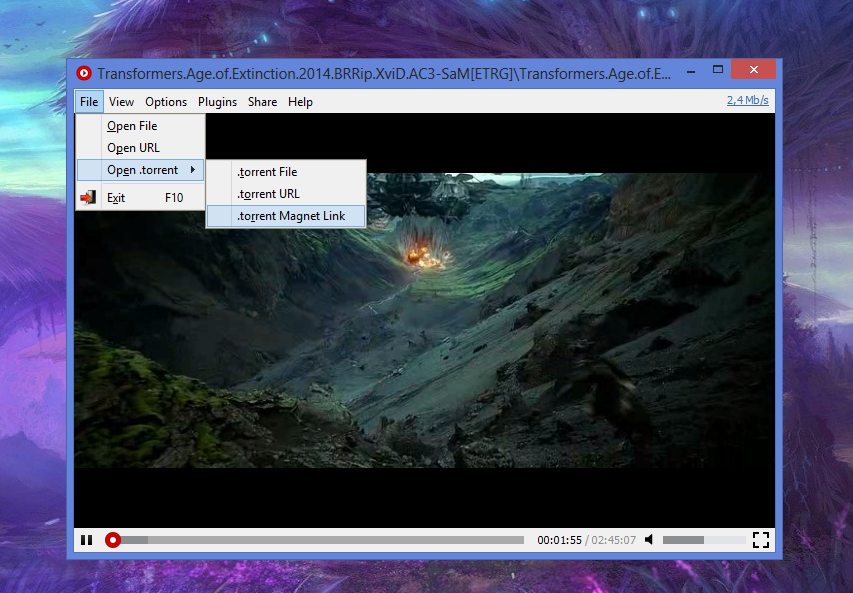Click the red player logo in title bar
Image resolution: width=853 pixels, height=593 pixels.
tap(84, 73)
